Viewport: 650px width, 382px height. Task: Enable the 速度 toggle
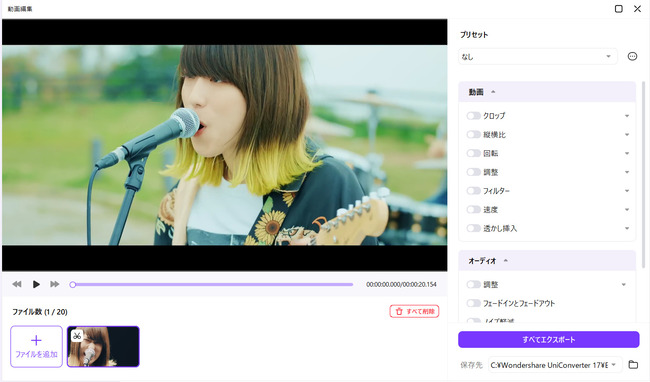(x=473, y=209)
